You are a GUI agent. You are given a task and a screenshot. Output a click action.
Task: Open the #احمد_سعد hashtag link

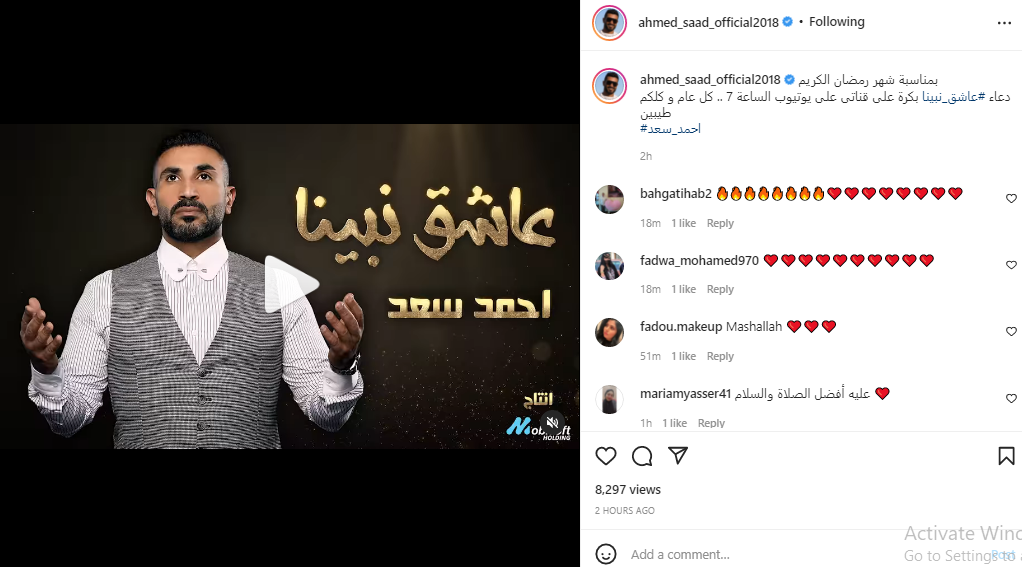click(670, 129)
